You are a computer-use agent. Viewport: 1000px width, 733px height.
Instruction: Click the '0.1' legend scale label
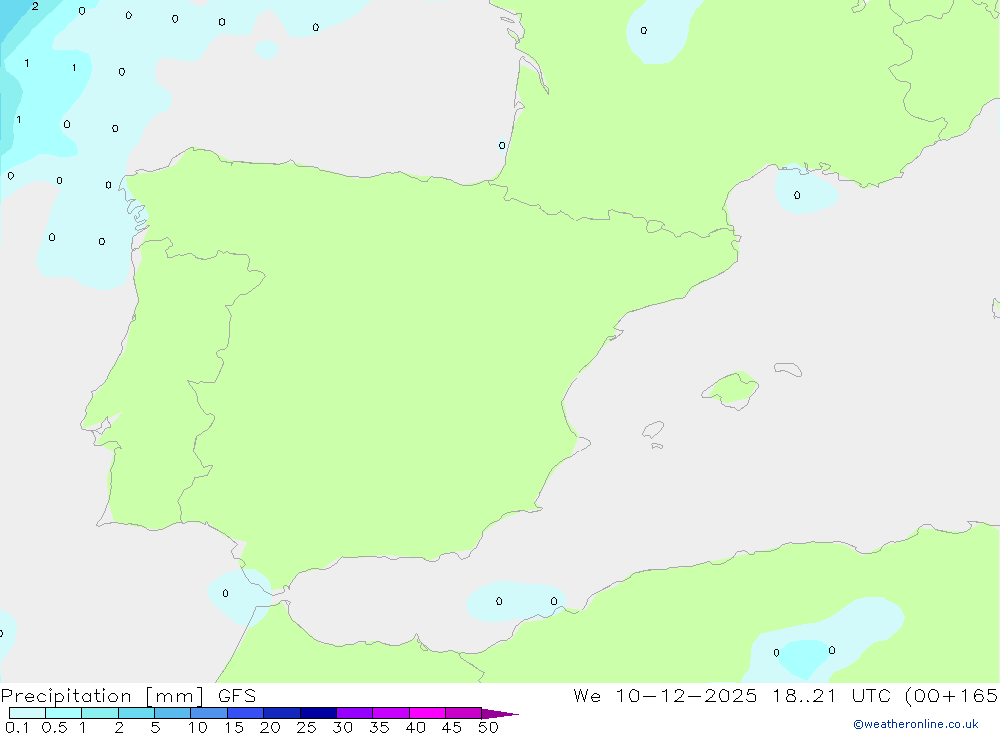pyautogui.click(x=17, y=727)
